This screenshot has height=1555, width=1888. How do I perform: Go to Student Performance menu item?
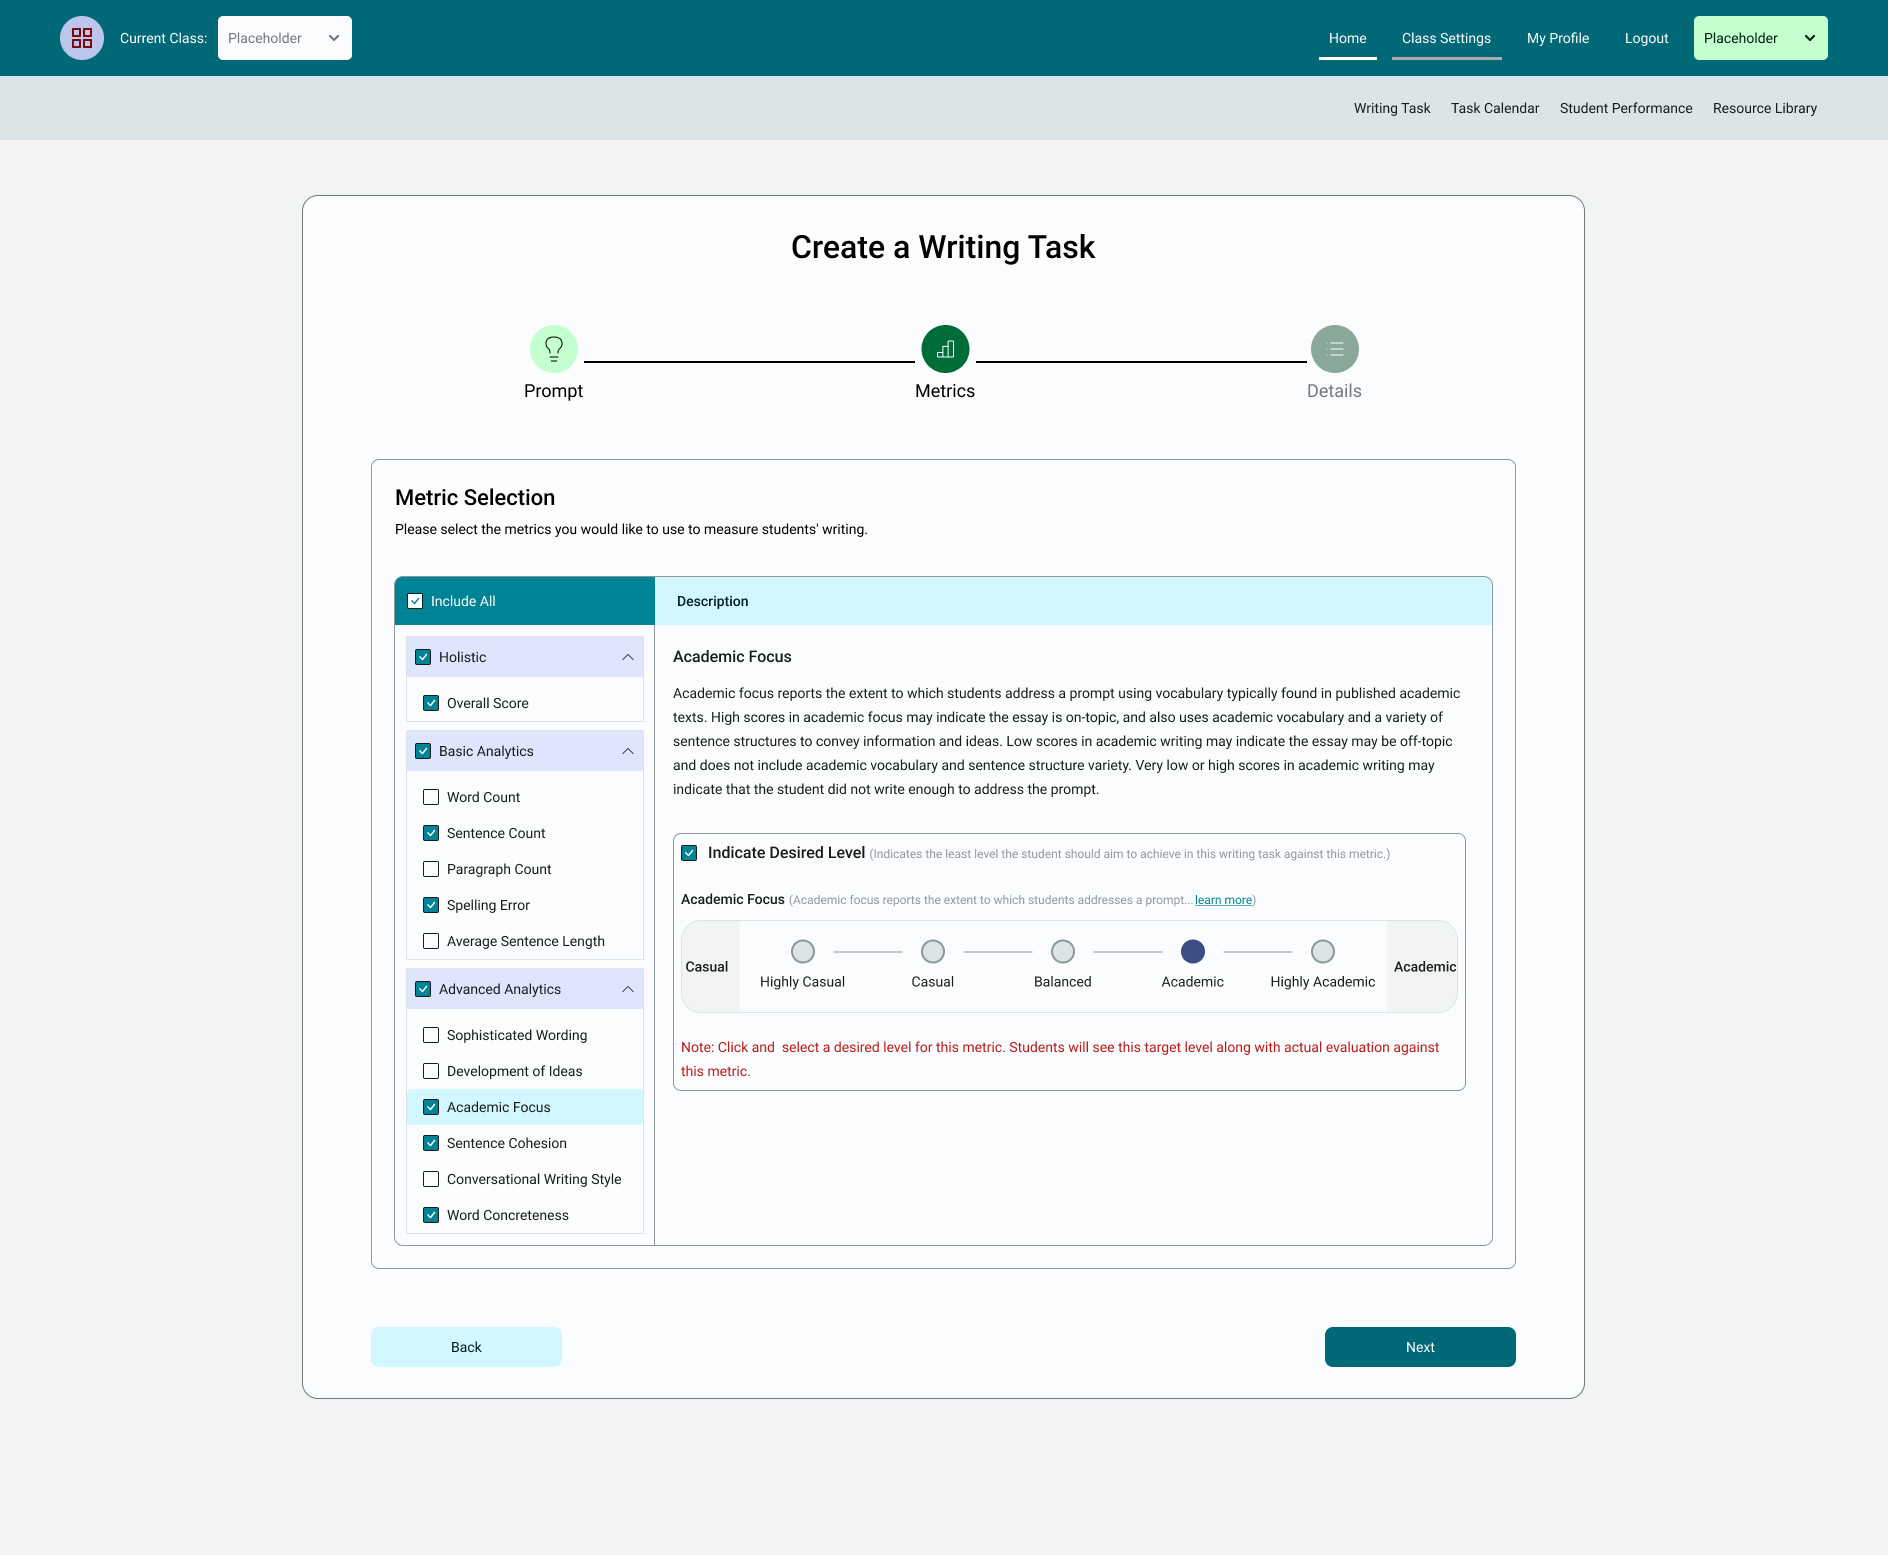(1626, 108)
